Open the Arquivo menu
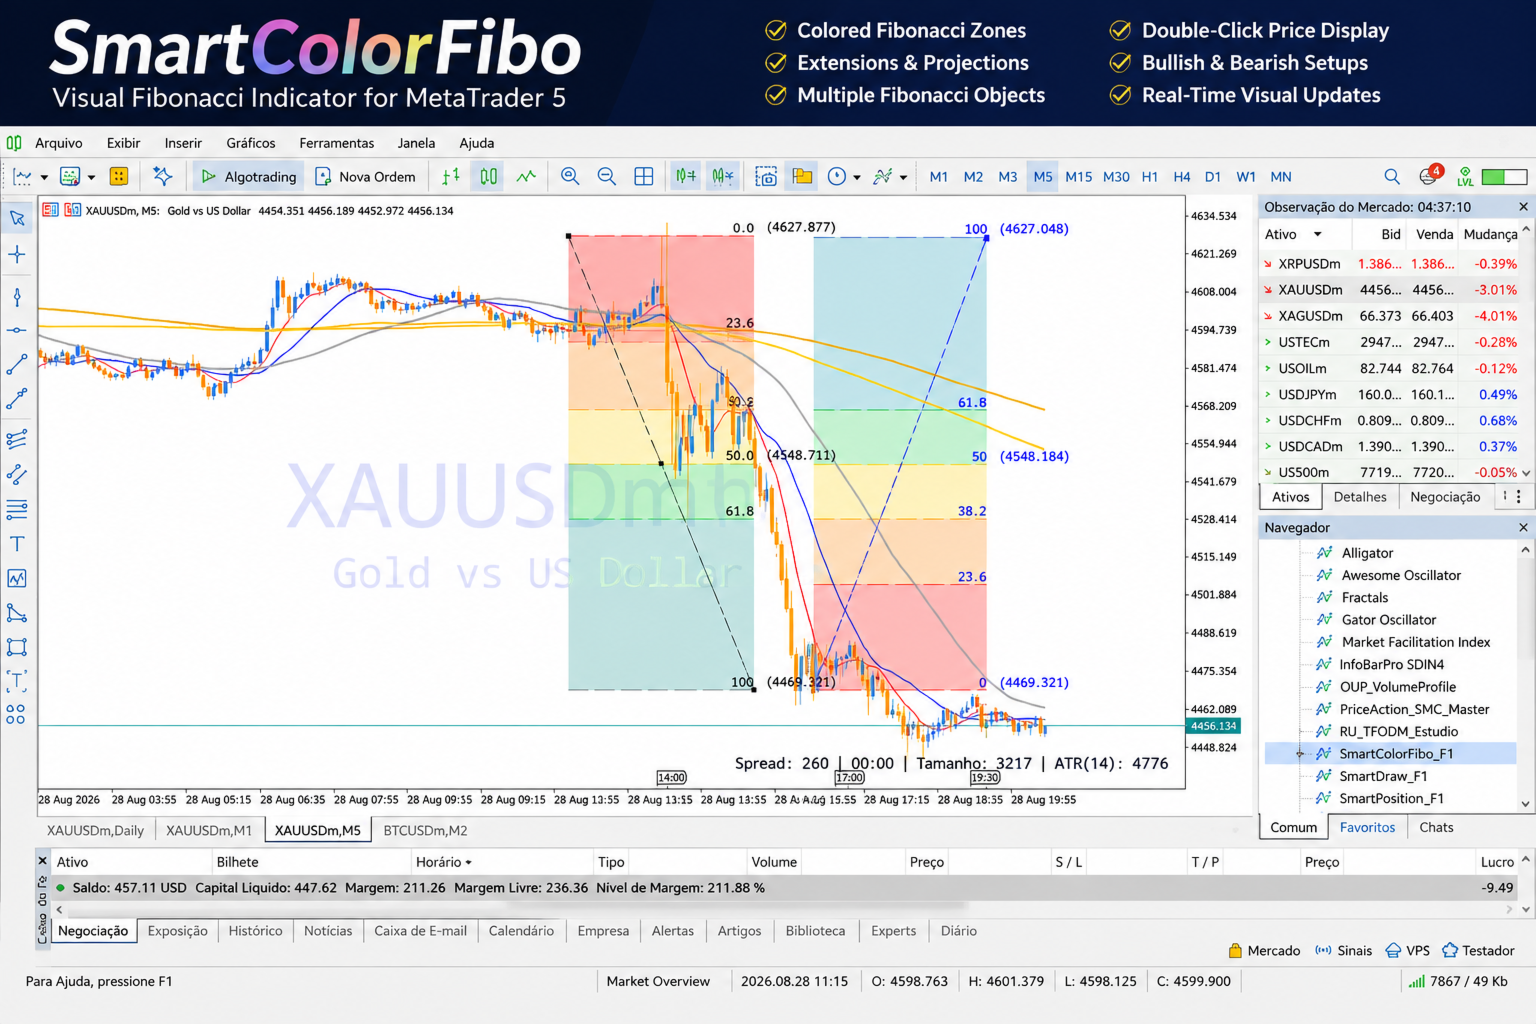 [59, 143]
